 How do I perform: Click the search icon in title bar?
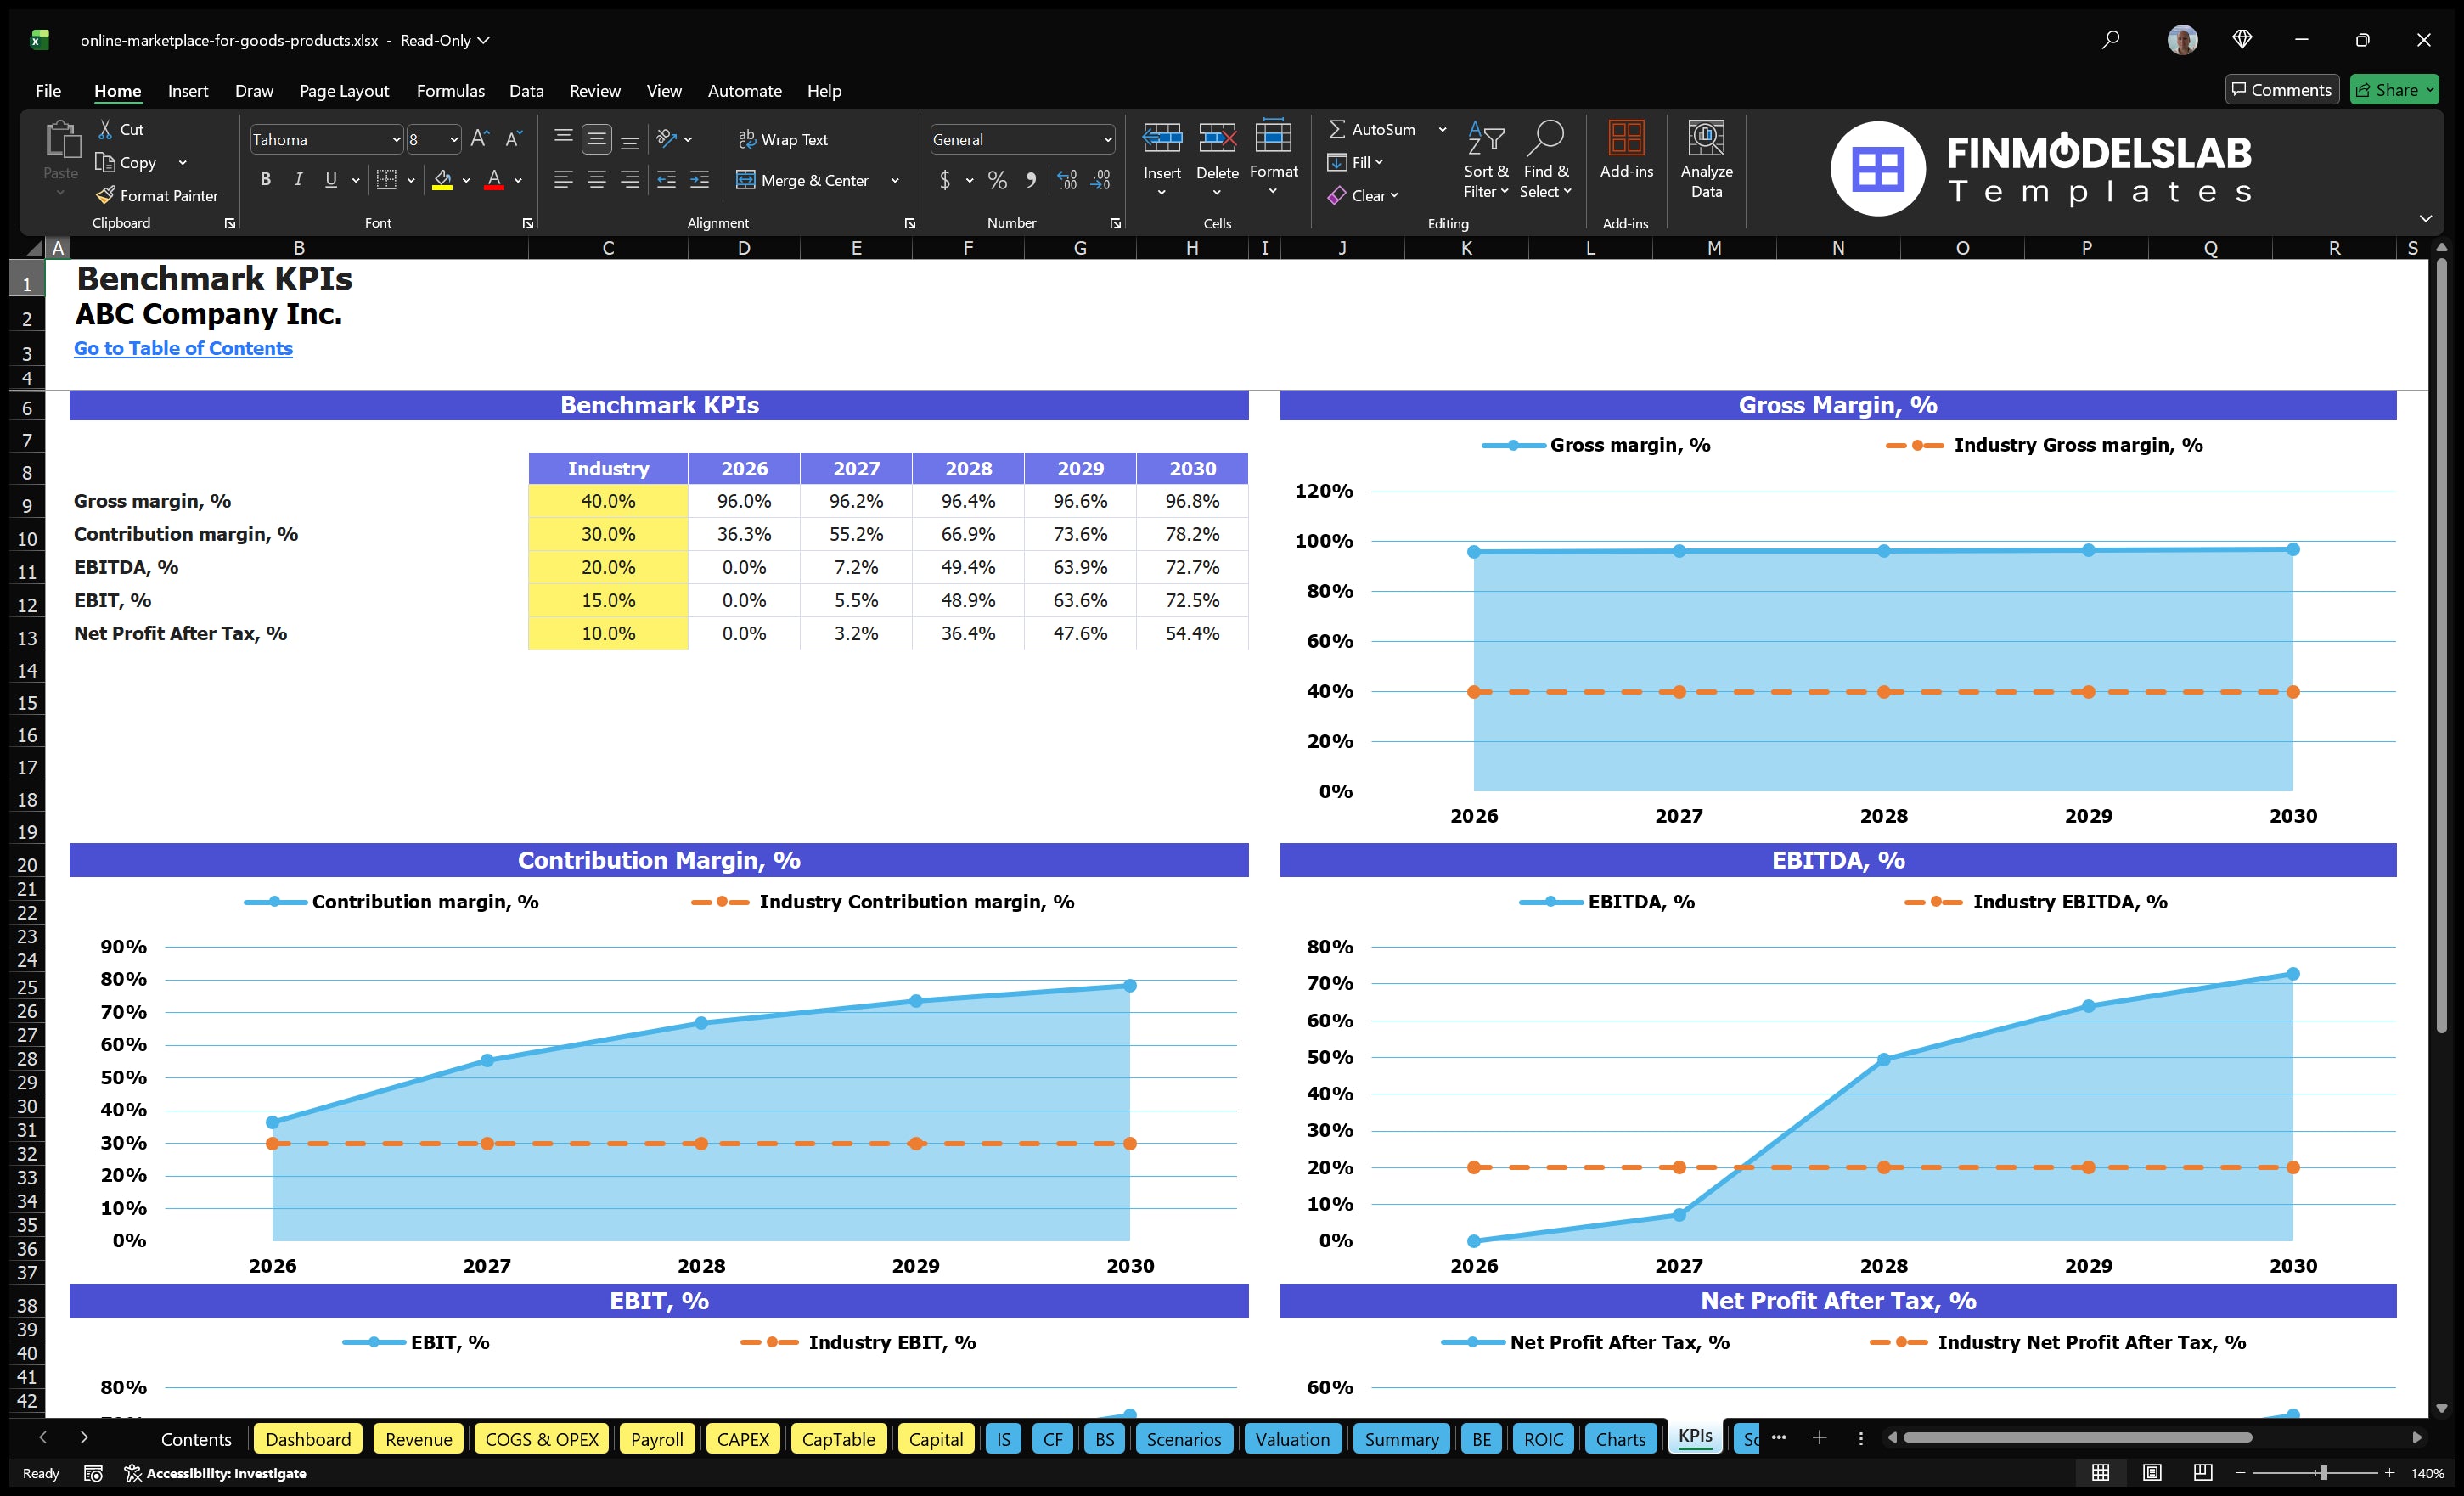(x=2111, y=40)
